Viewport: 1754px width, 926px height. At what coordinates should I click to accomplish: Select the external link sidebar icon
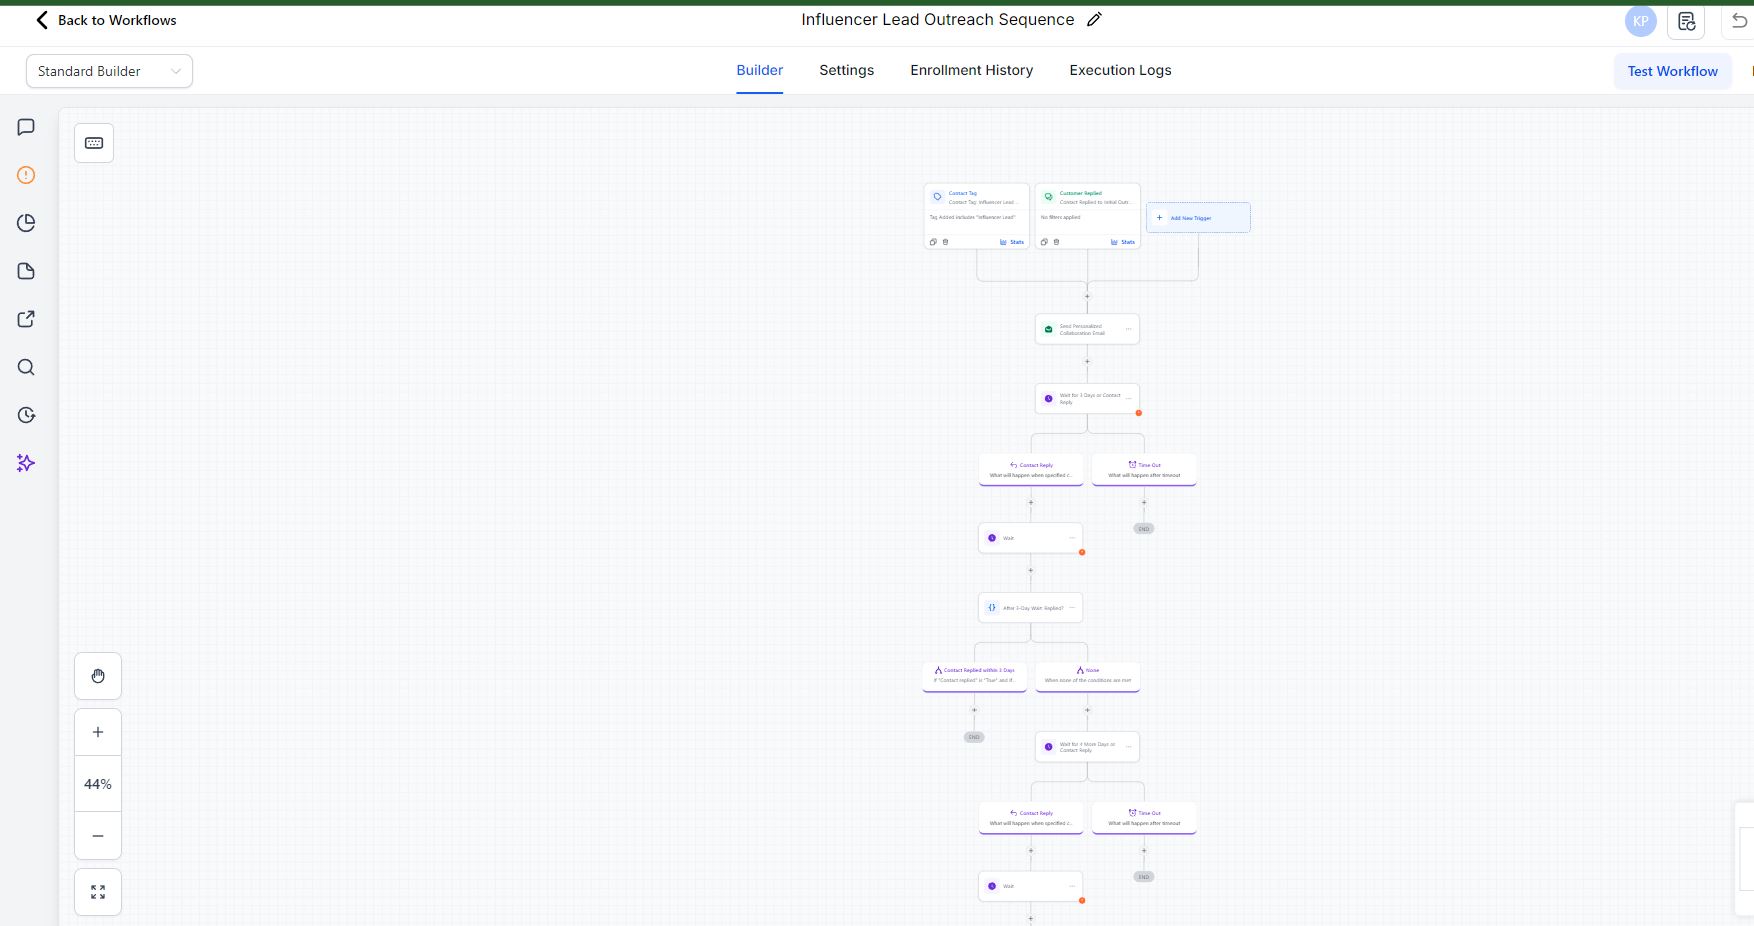coord(25,318)
